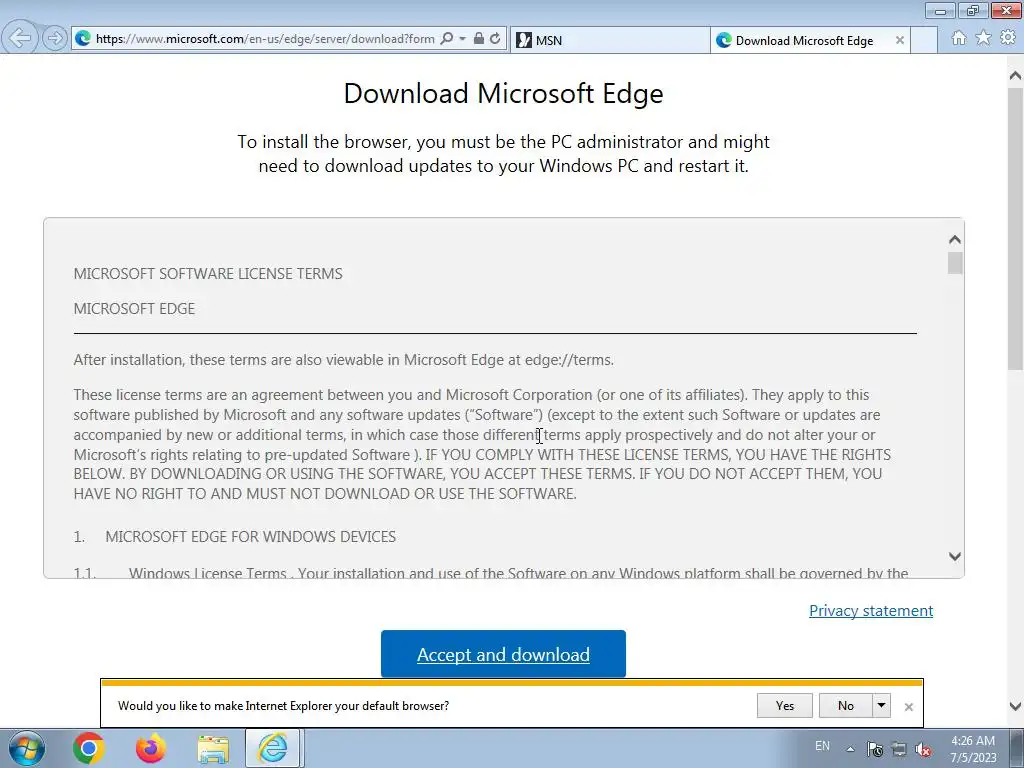Open the Privacy statement link

point(871,611)
